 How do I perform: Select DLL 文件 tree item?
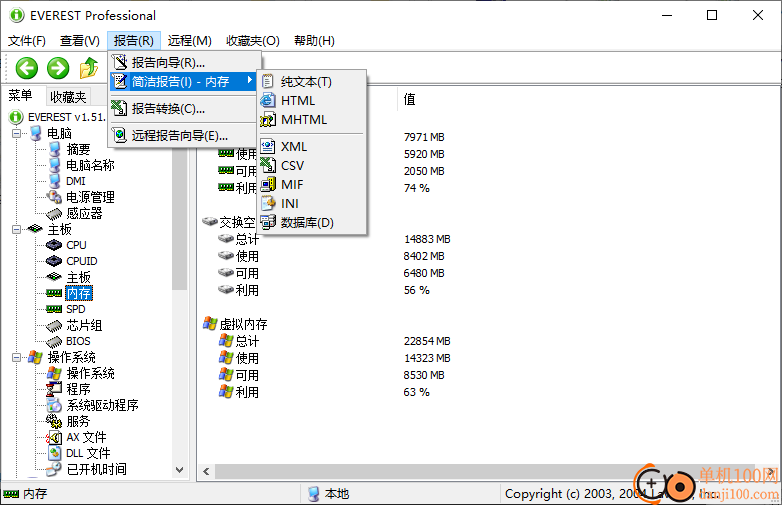[x=88, y=453]
